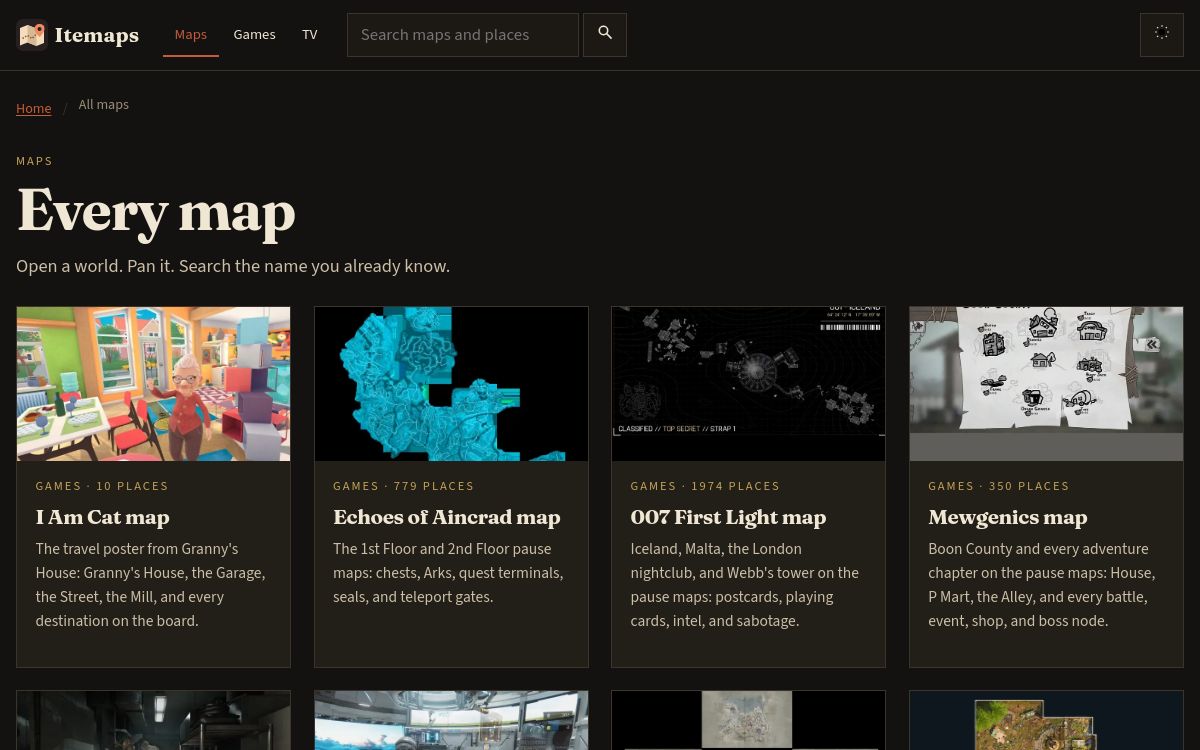Click the magnifier search button

pos(605,35)
